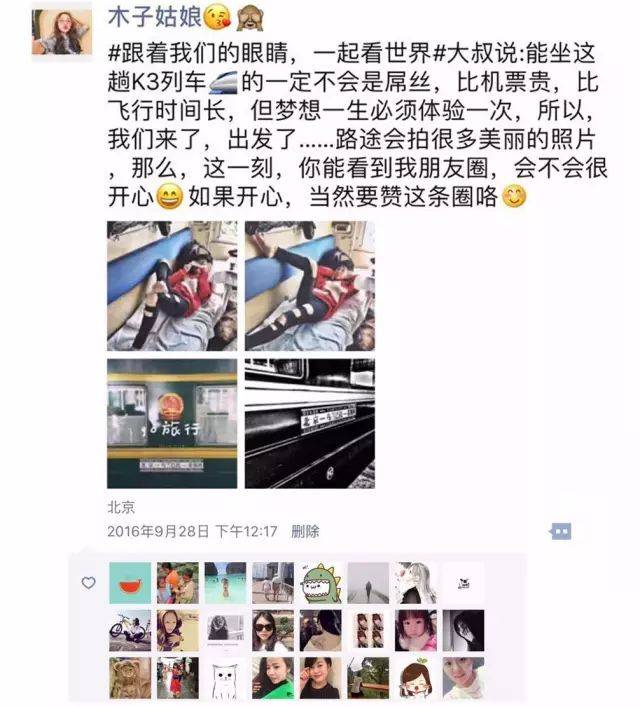This screenshot has width=640, height=707.
Task: View black-and-white train side photo
Action: pyautogui.click(x=310, y=424)
